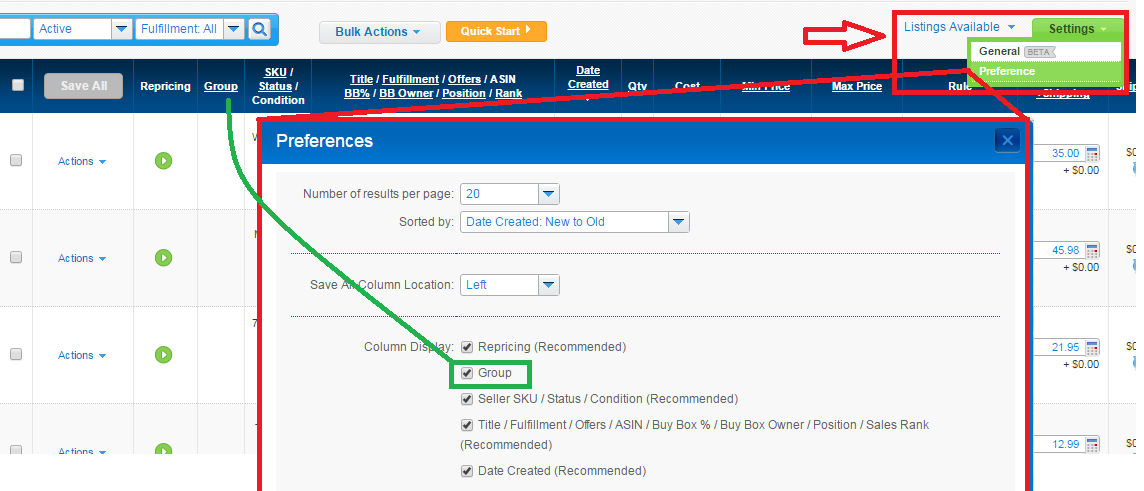Image resolution: width=1144 pixels, height=491 pixels.
Task: Sort by Fulfillment header link
Action: click(x=411, y=79)
